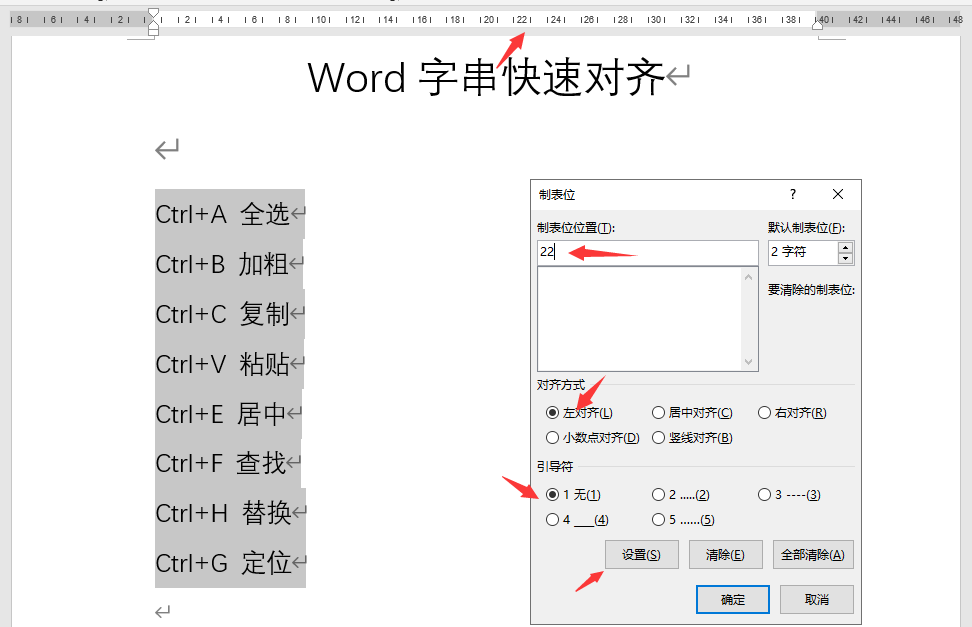Click the 制表位位置 input field
This screenshot has height=627, width=972.
647,252
